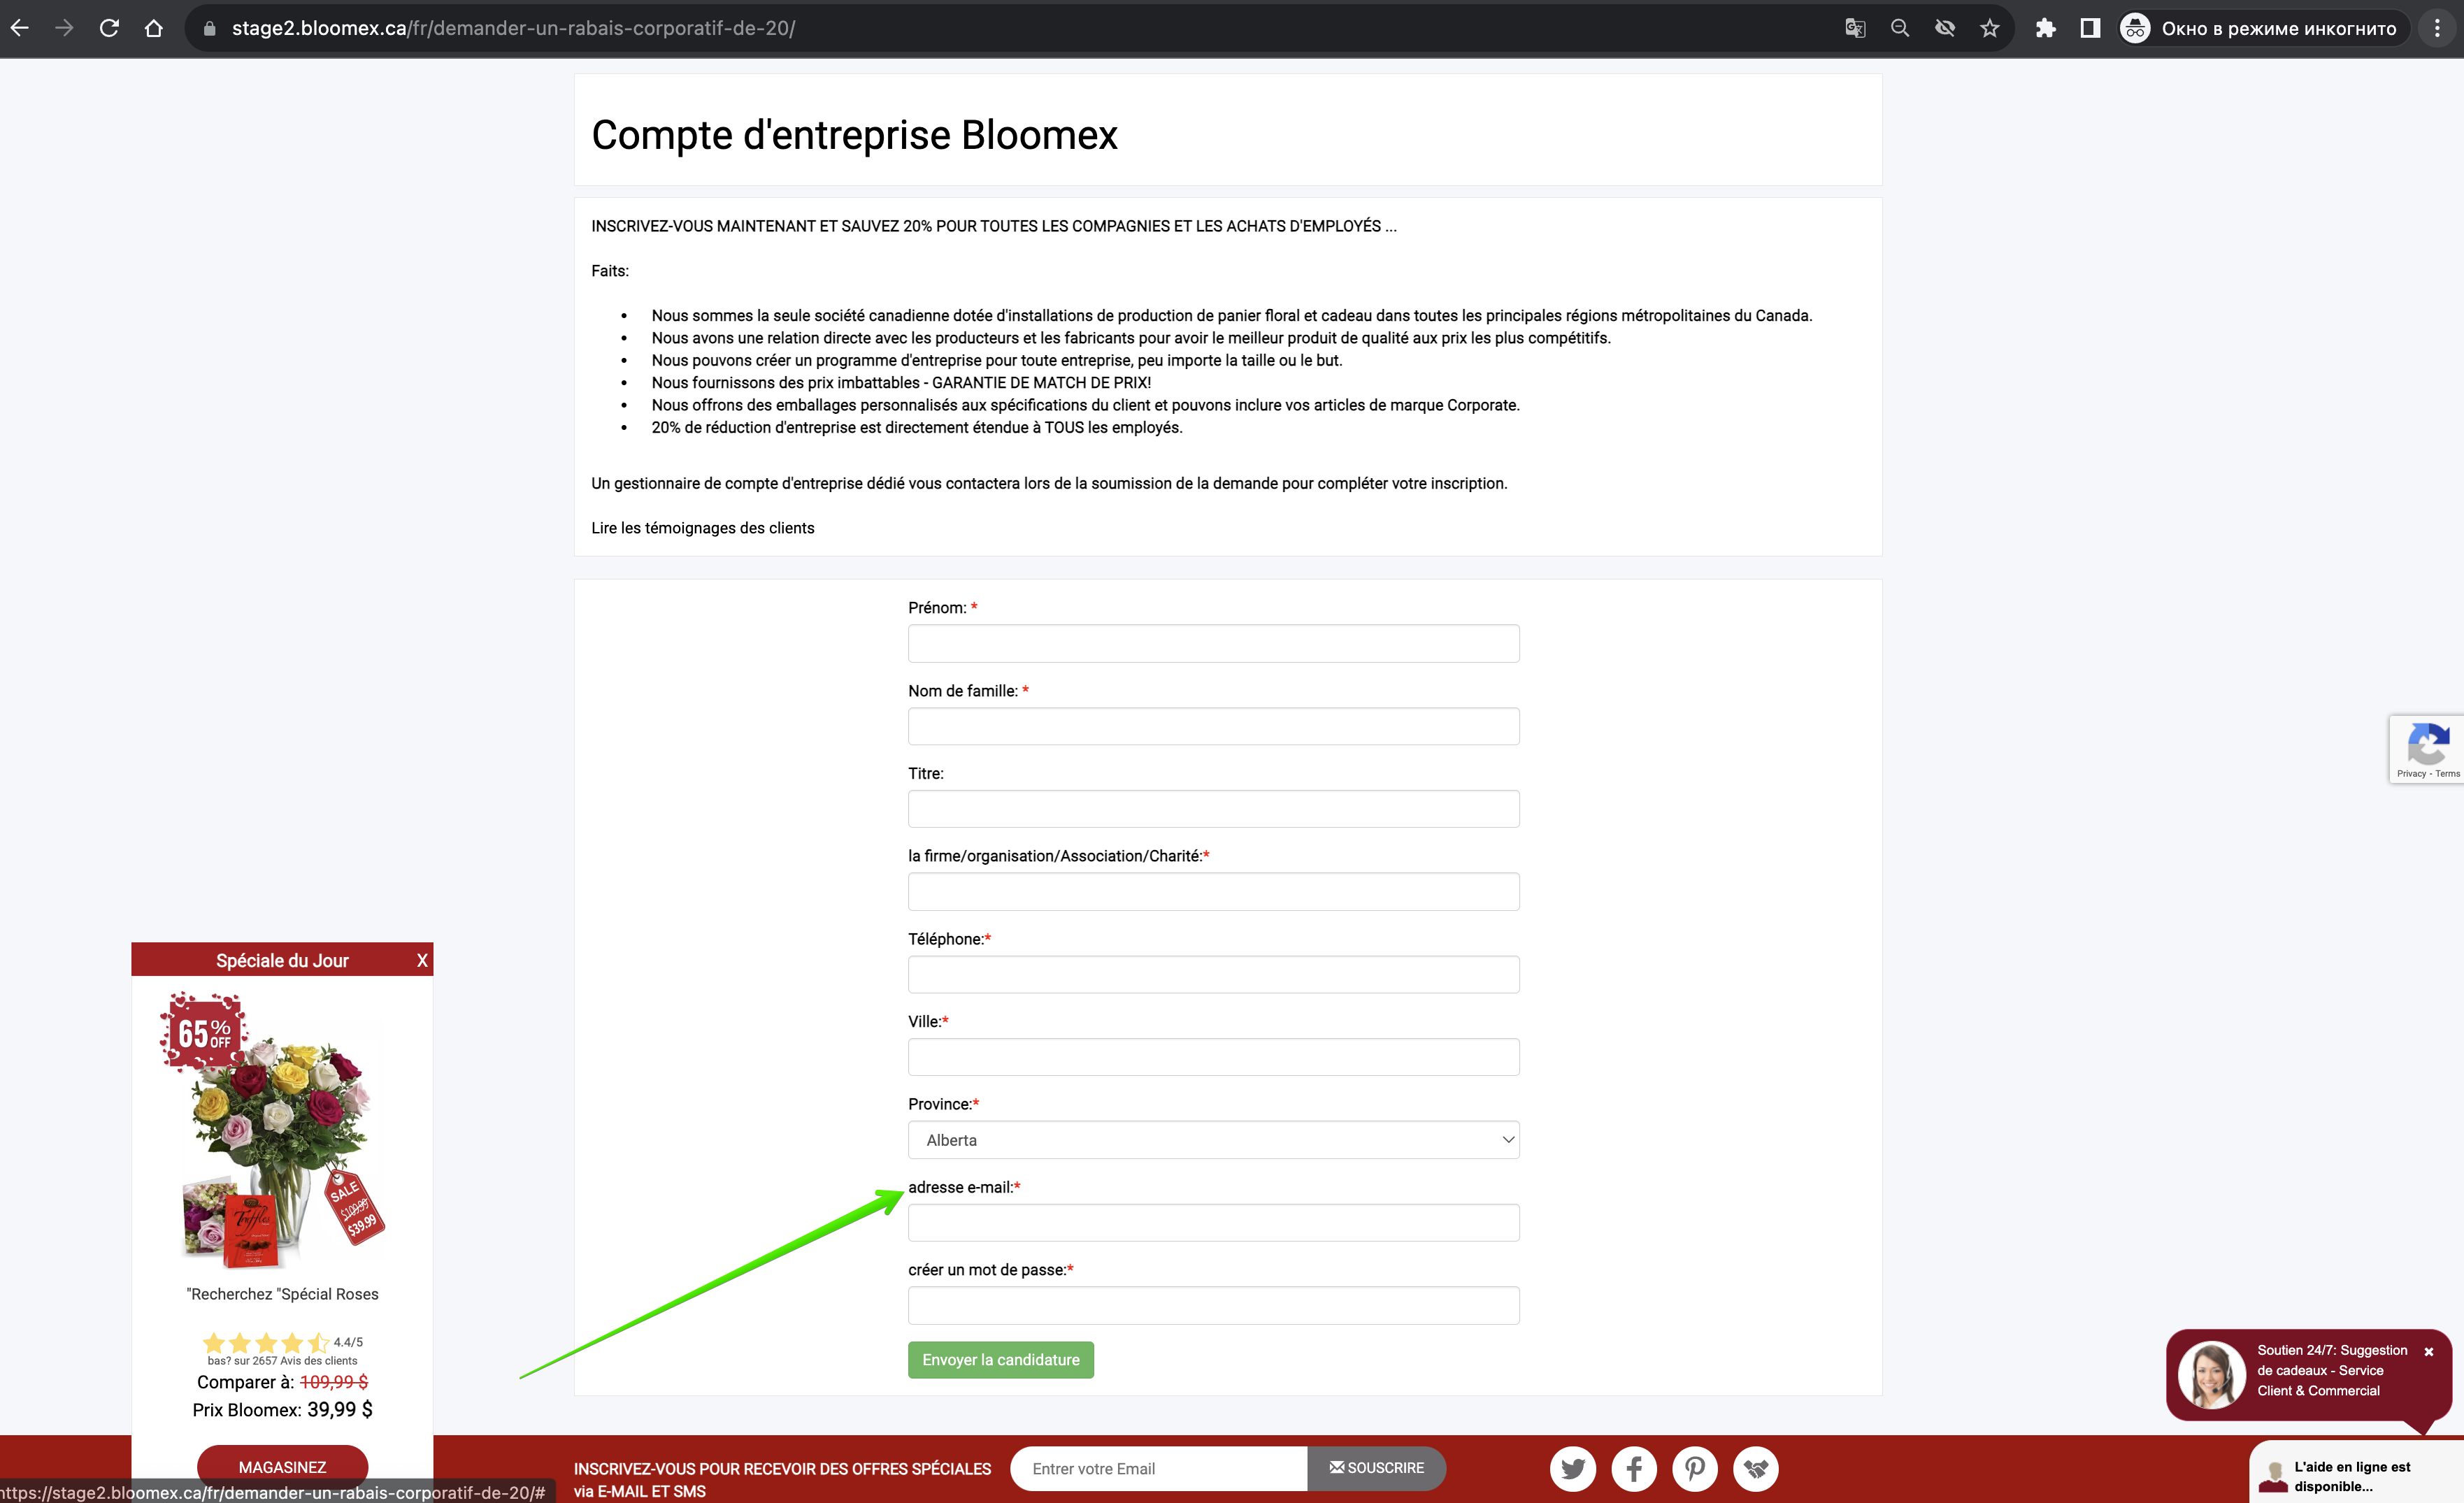Click the zoom magnifier icon
This screenshot has width=2464, height=1503.
click(1900, 28)
